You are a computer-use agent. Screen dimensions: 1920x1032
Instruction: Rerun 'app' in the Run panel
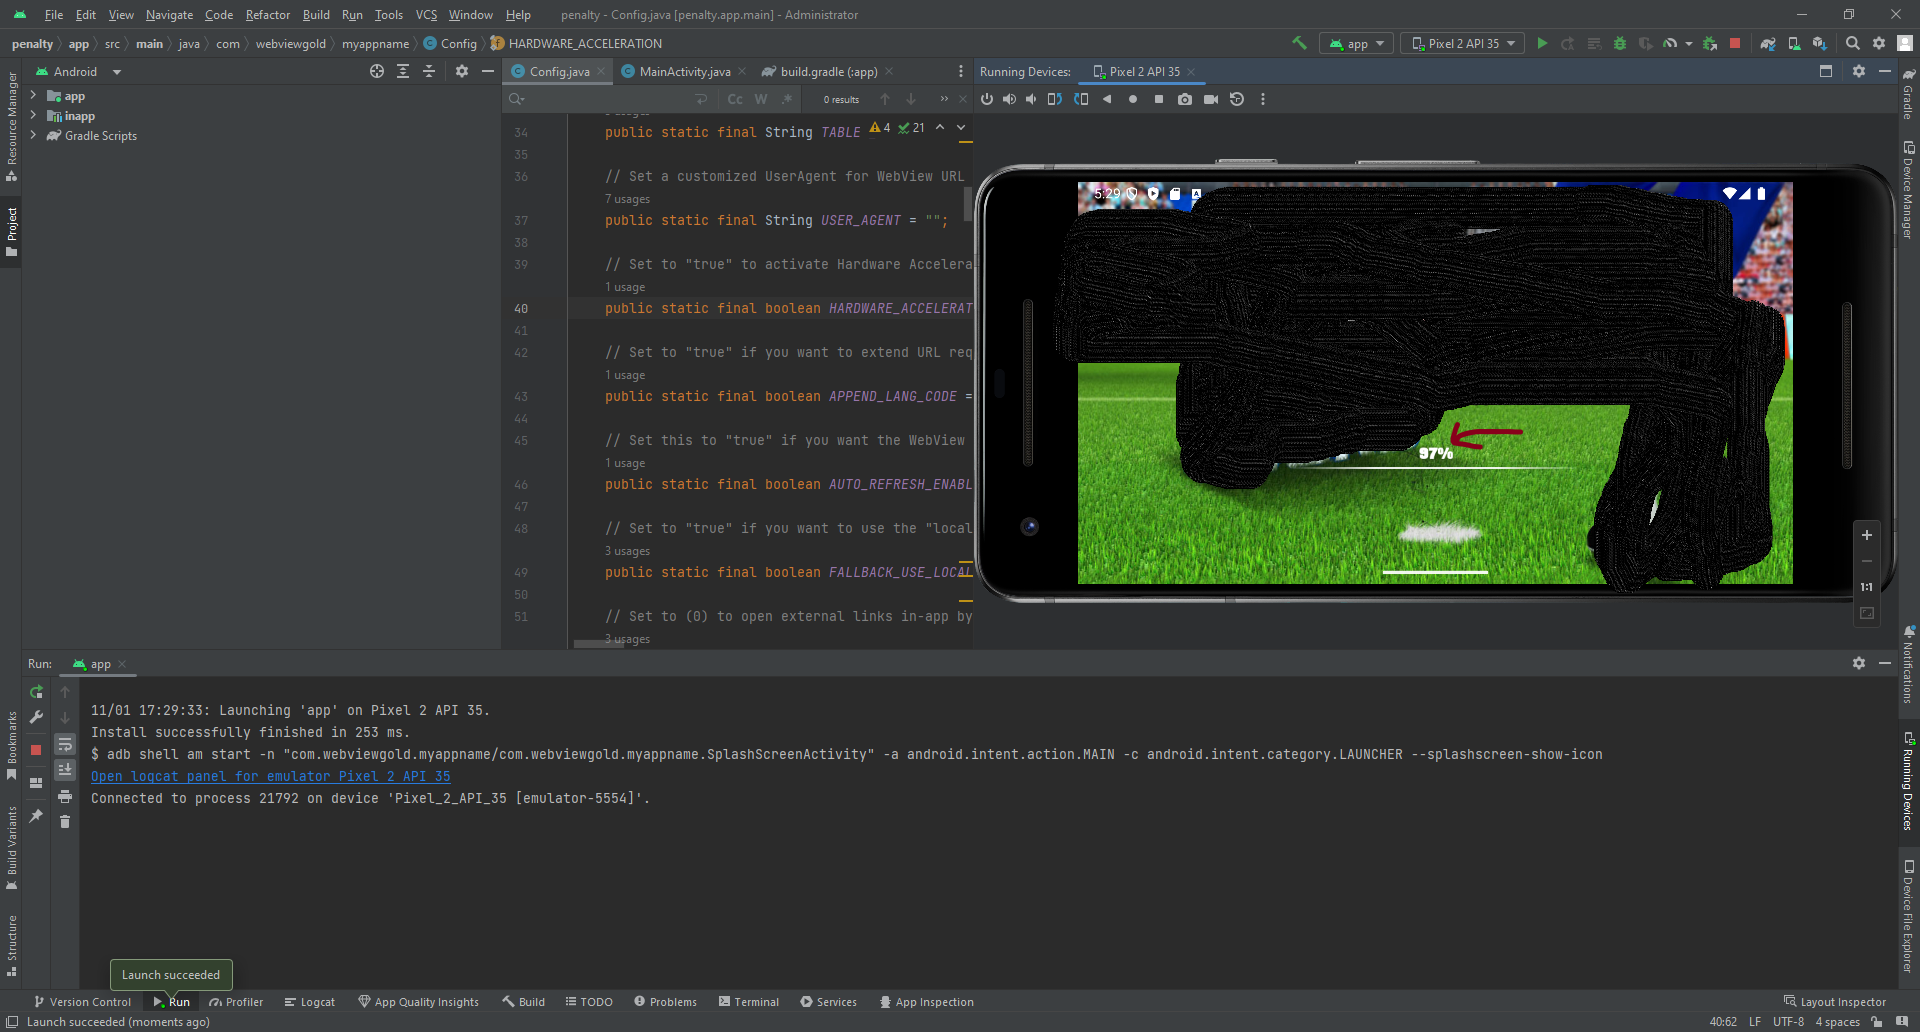pos(36,692)
